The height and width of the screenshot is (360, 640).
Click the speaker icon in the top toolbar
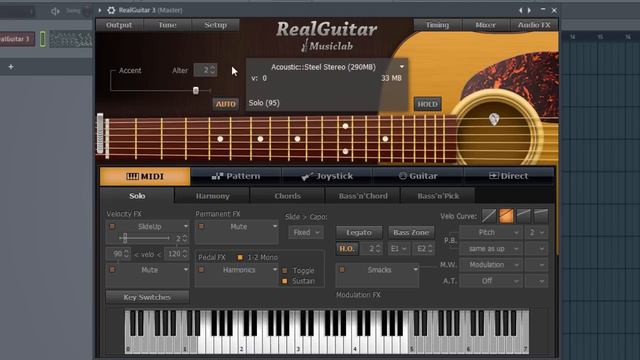point(56,11)
